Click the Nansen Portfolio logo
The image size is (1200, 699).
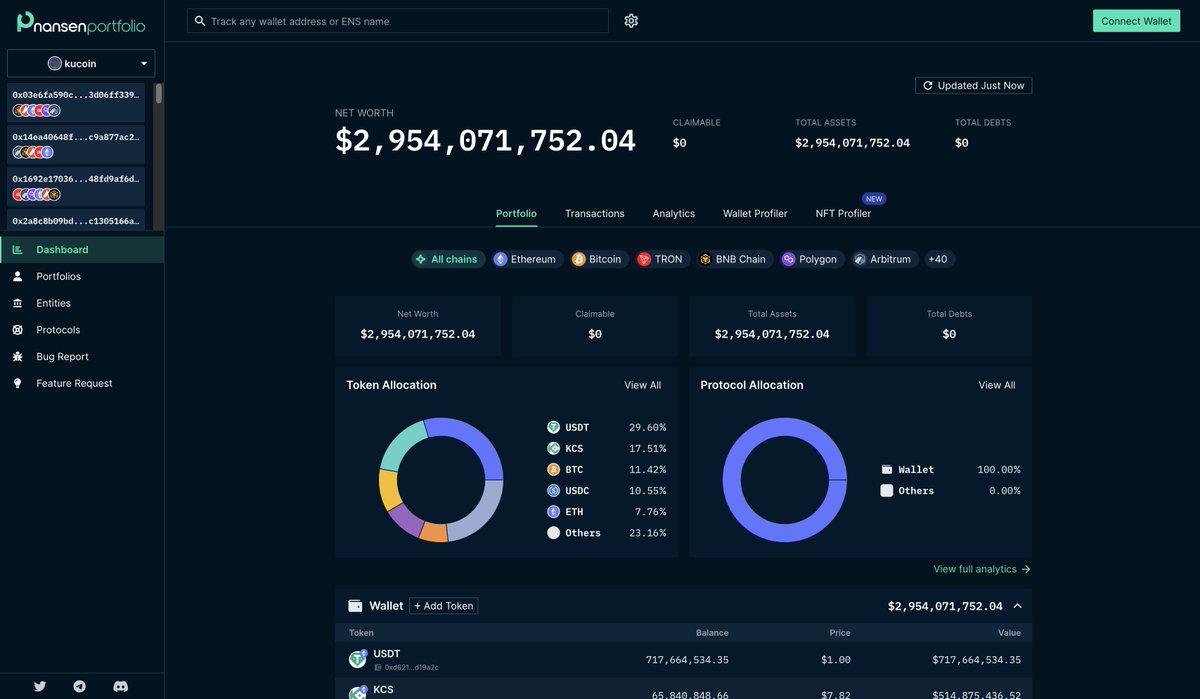point(81,22)
